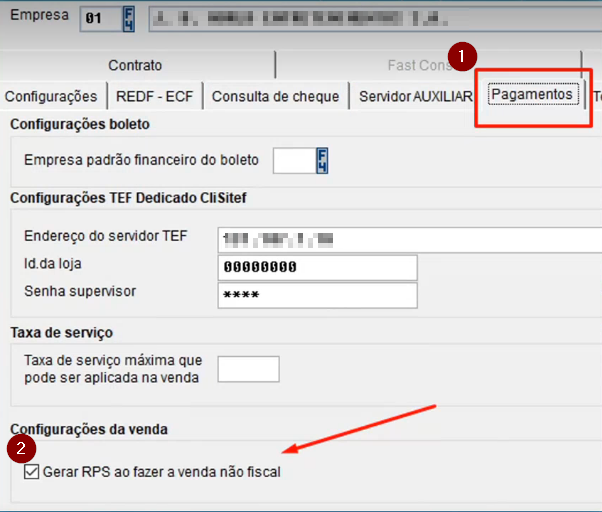The height and width of the screenshot is (512, 602).
Task: Click the red number 1 annotation badge
Action: click(x=461, y=56)
